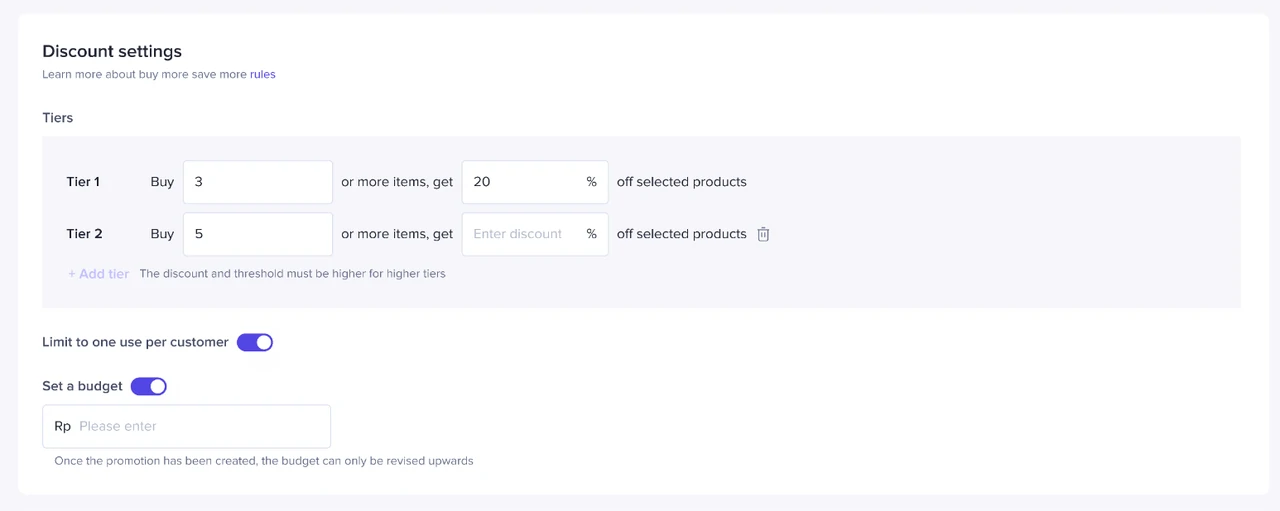Click the Set a budget label text

coord(82,386)
